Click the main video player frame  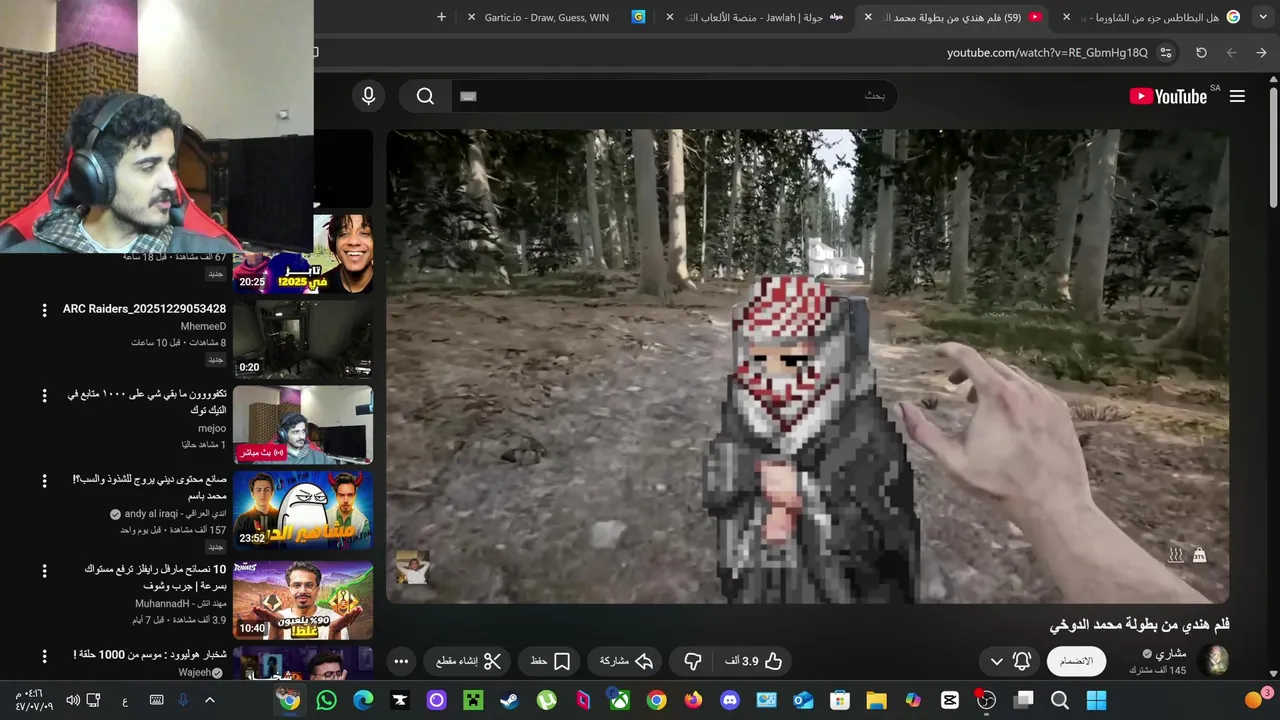(808, 366)
